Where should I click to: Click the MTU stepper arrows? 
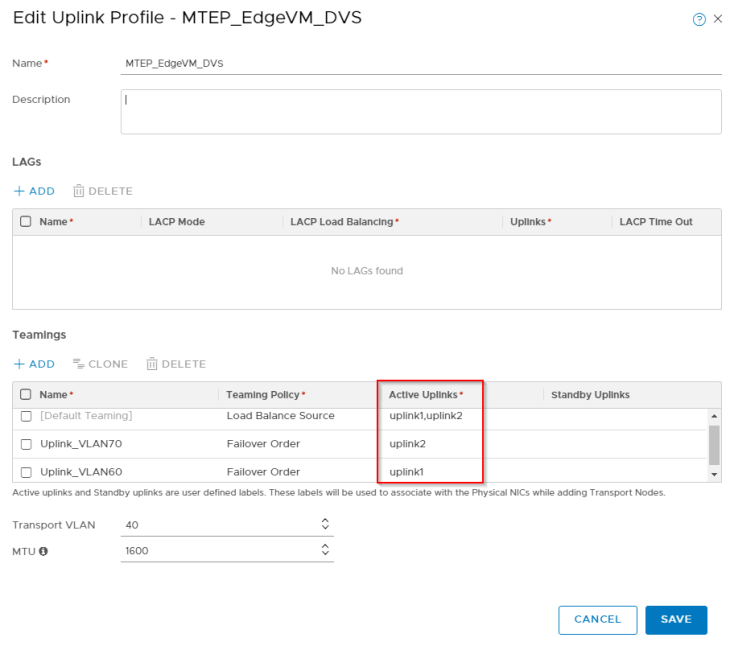tap(325, 550)
